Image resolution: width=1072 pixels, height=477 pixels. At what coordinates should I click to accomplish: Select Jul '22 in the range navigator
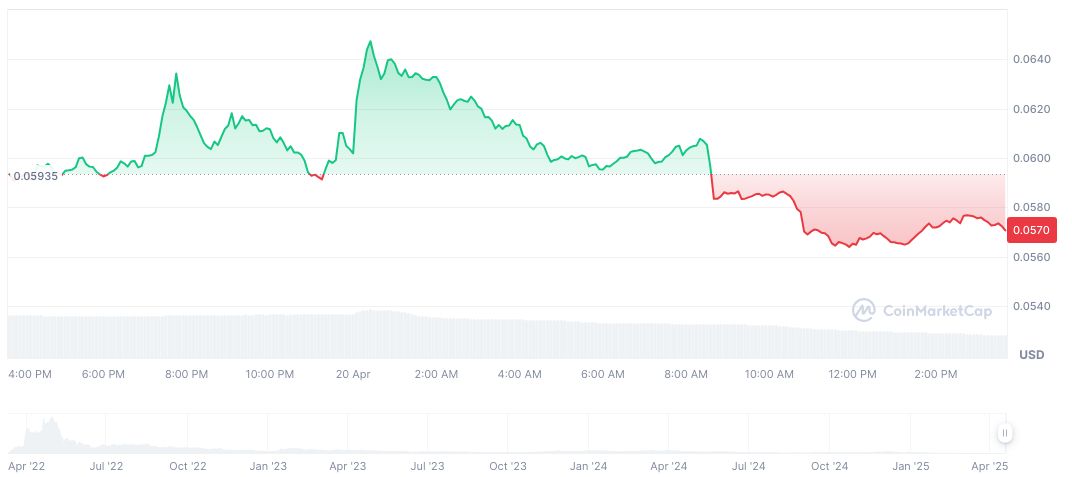tap(106, 466)
